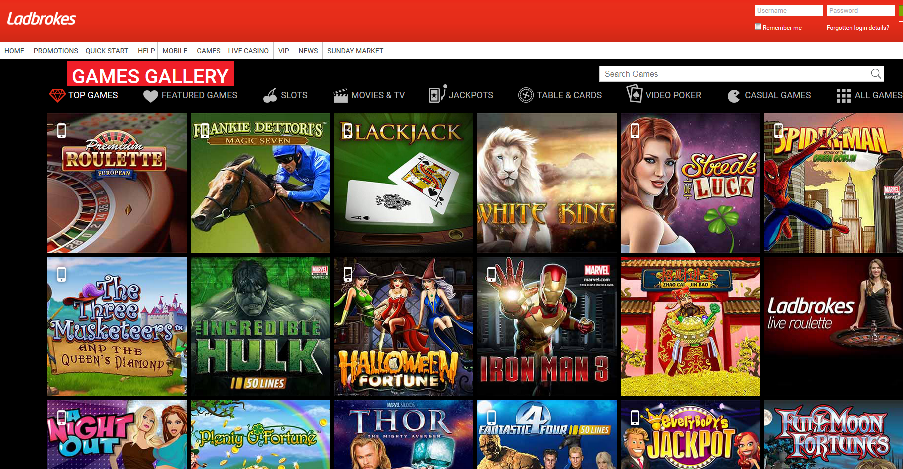The height and width of the screenshot is (469, 903).
Task: Open Streak of Luck game tile
Action: click(x=690, y=183)
